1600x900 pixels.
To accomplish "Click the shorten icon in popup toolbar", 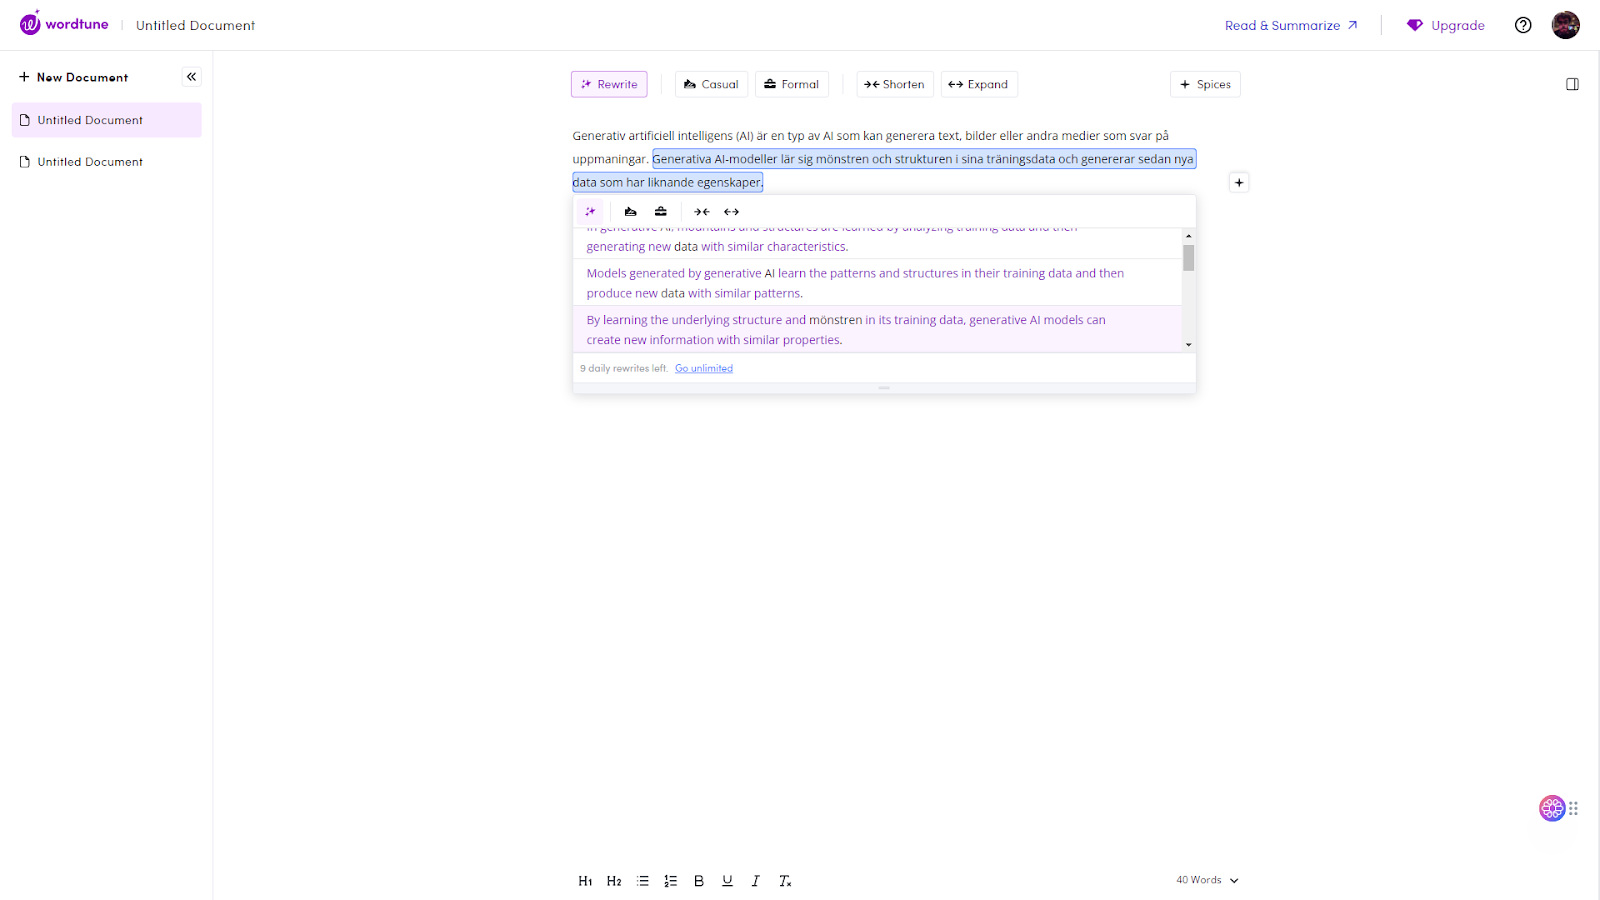I will [702, 212].
